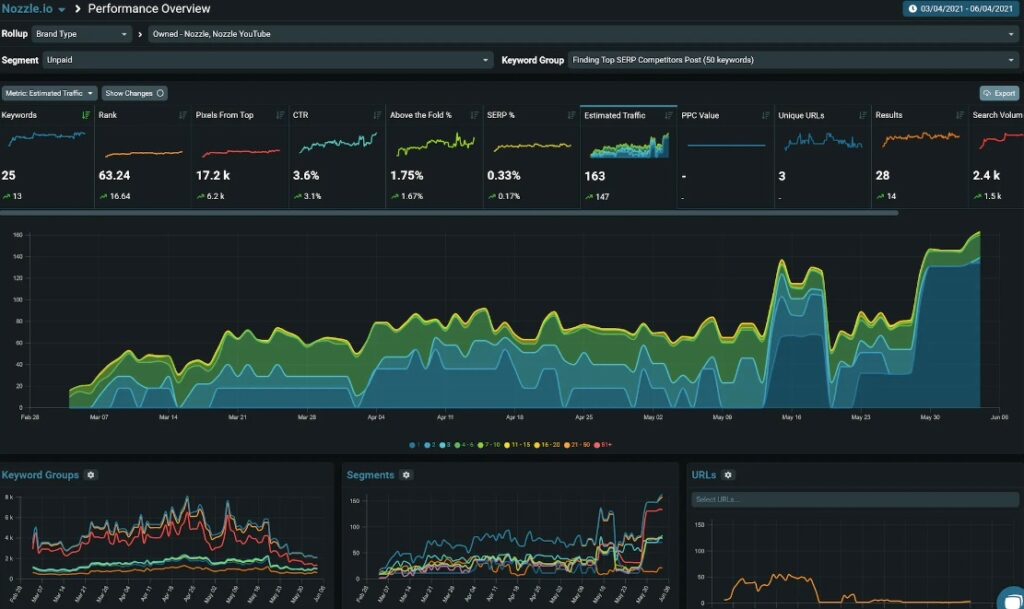
Task: Select the Above the Fold % metric card
Action: (434, 157)
